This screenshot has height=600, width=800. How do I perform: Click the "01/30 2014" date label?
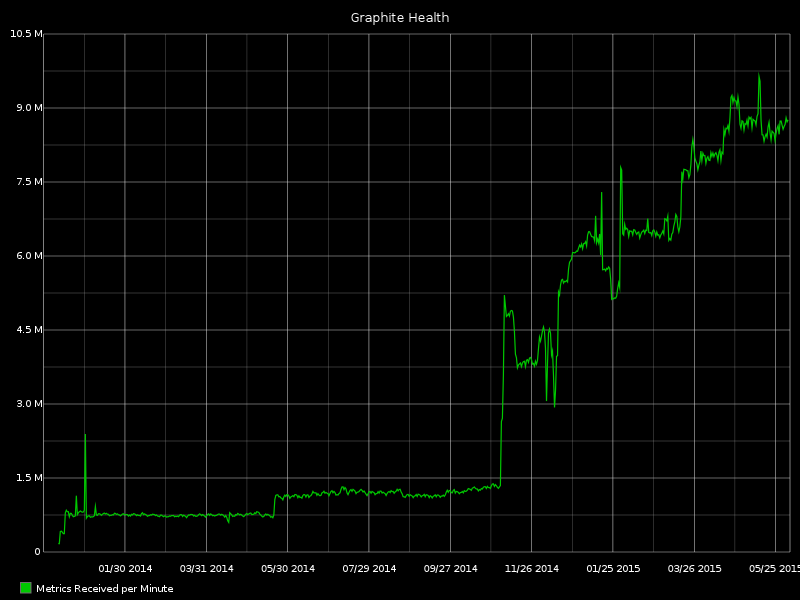pyautogui.click(x=125, y=568)
